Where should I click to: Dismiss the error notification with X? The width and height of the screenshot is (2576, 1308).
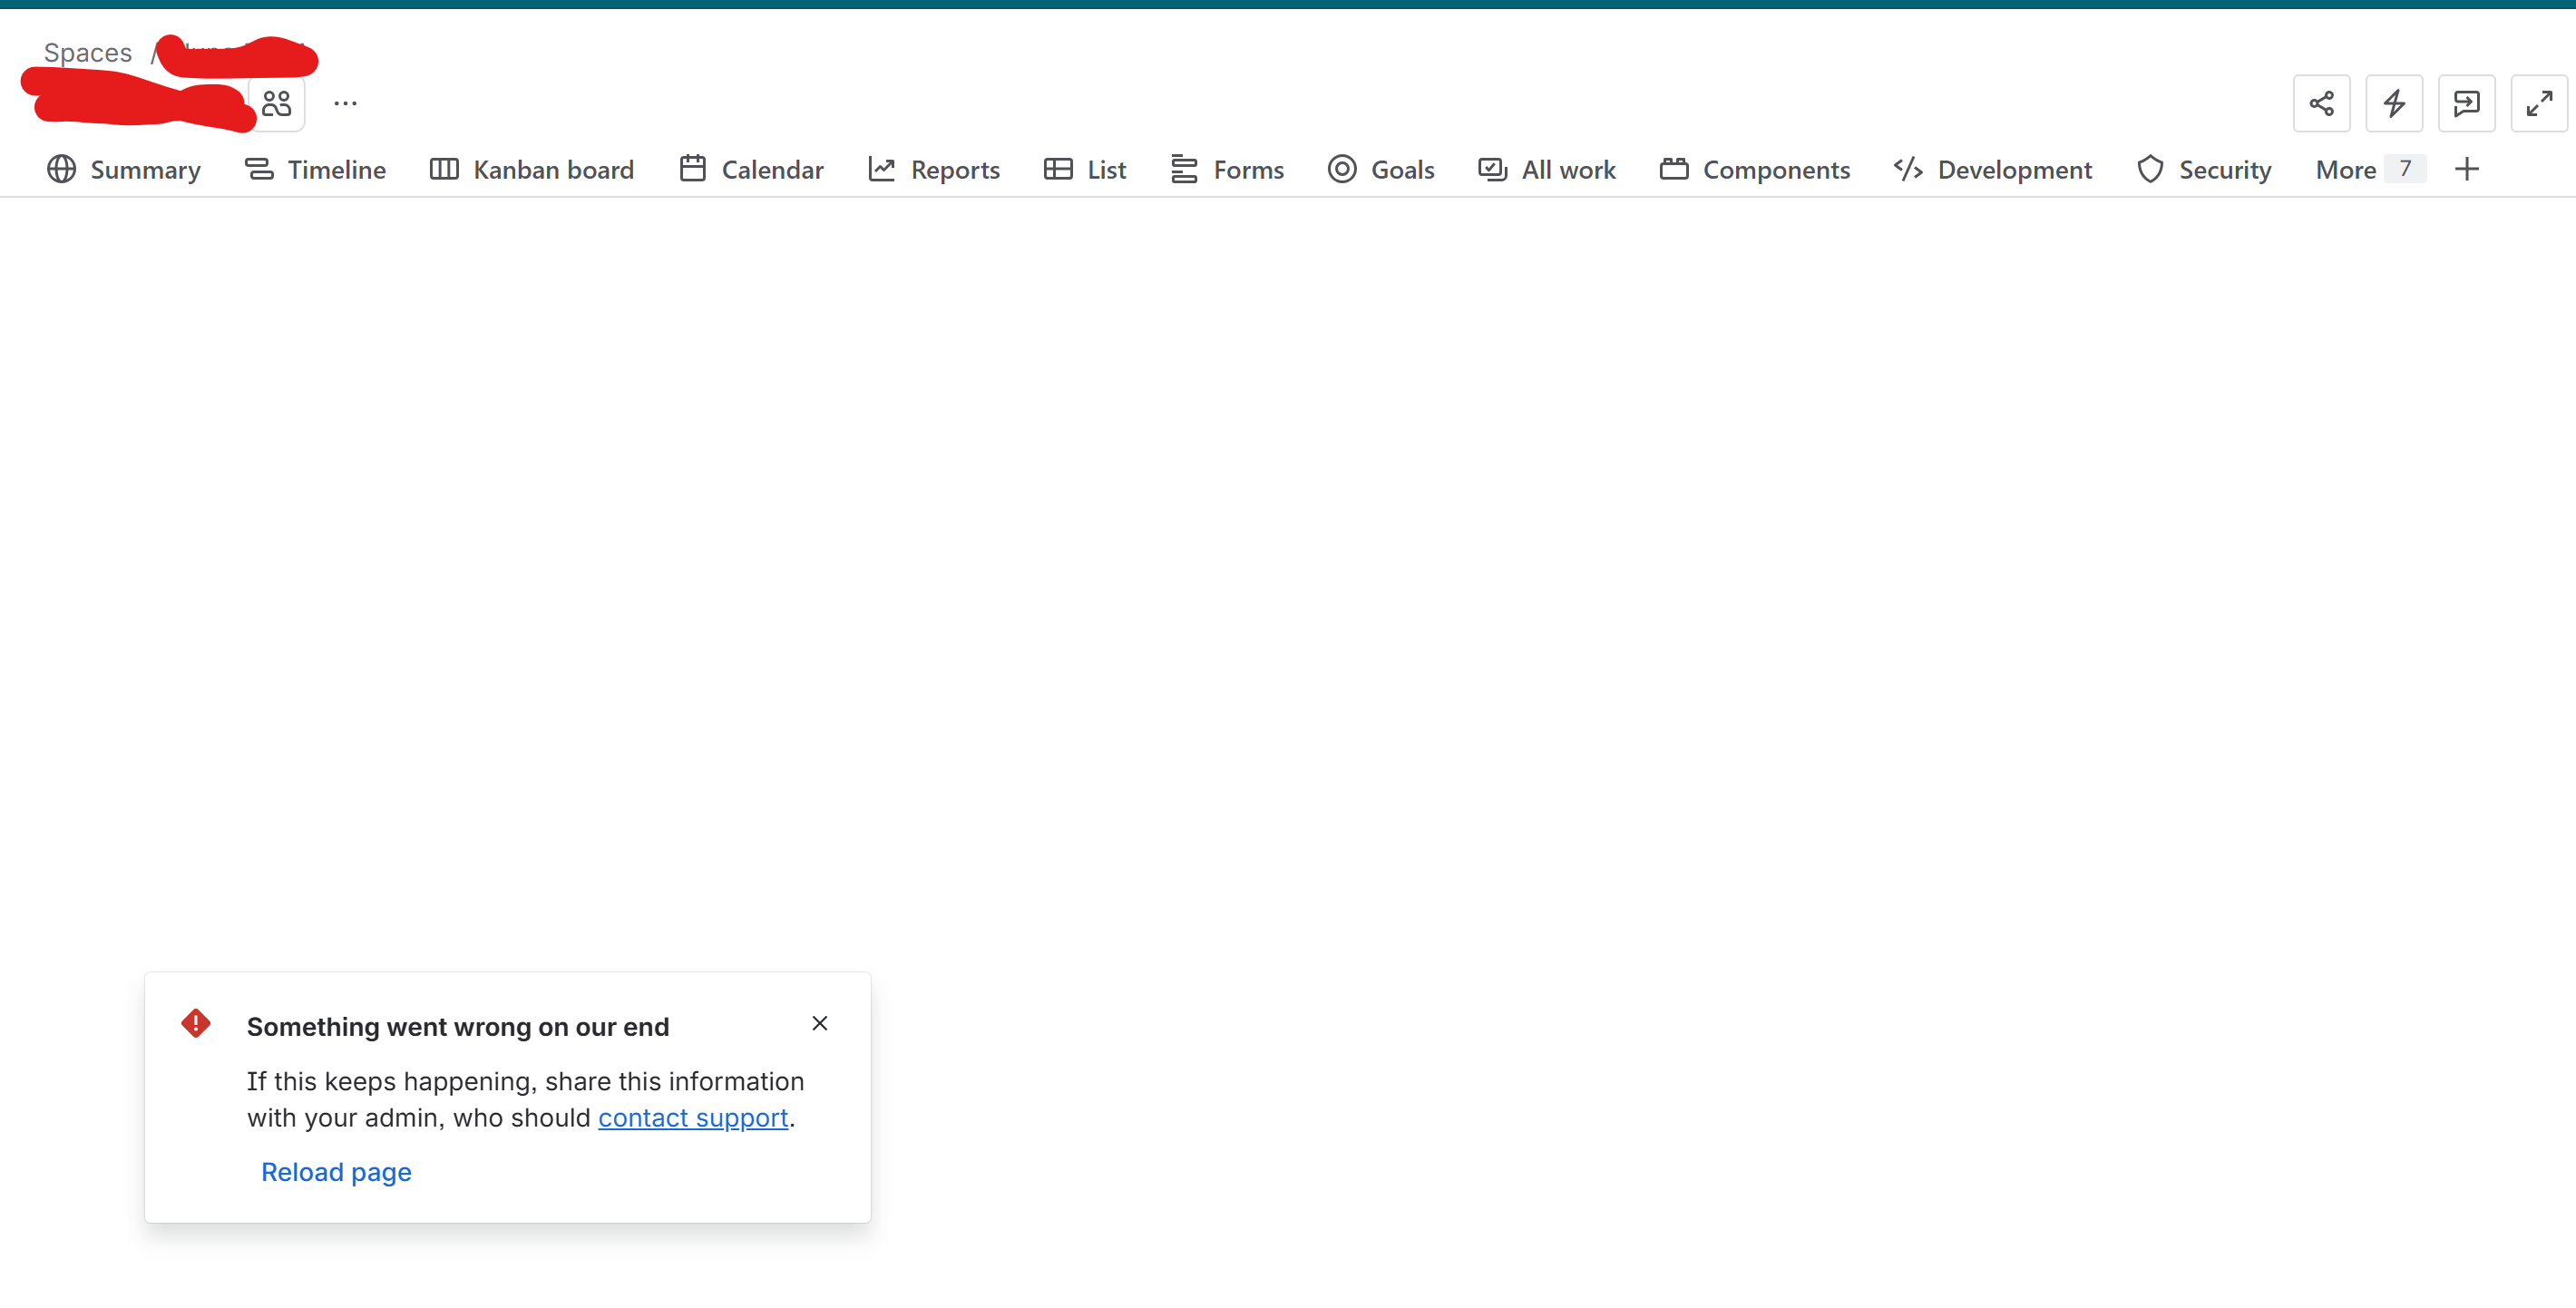pyautogui.click(x=819, y=1023)
